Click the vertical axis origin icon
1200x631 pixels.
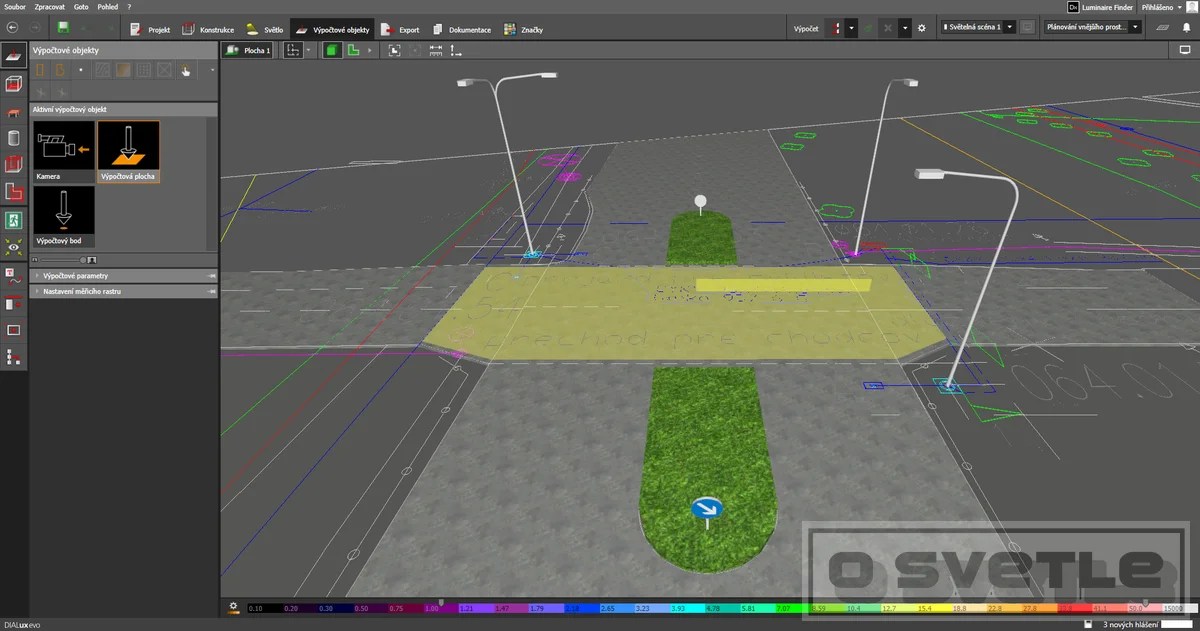457,50
